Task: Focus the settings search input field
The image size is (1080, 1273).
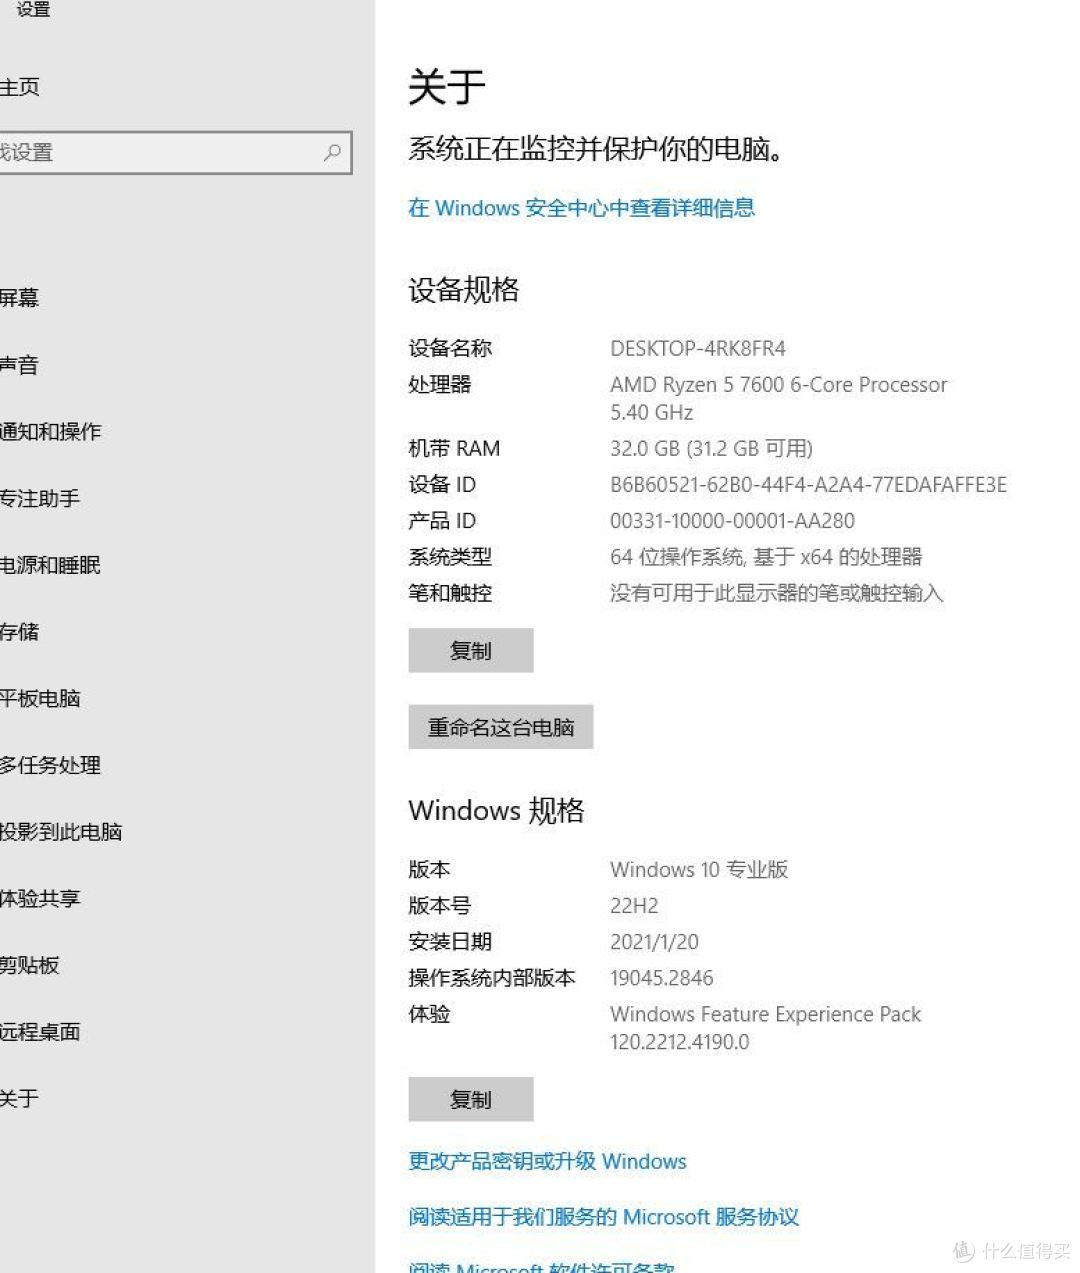Action: click(x=175, y=153)
